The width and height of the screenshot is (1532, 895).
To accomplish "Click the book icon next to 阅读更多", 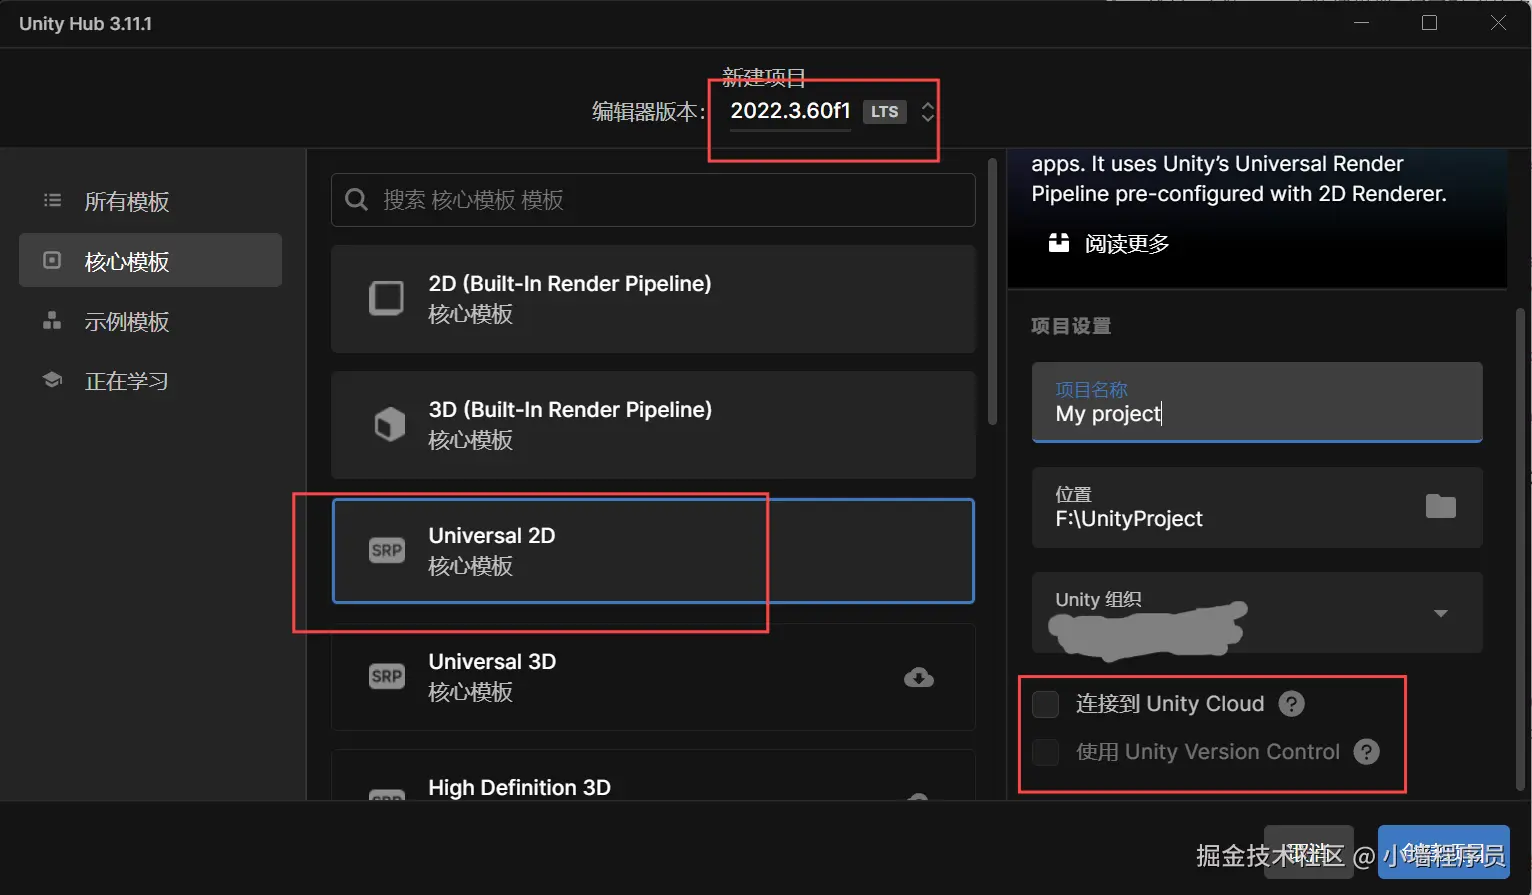I will (1058, 242).
